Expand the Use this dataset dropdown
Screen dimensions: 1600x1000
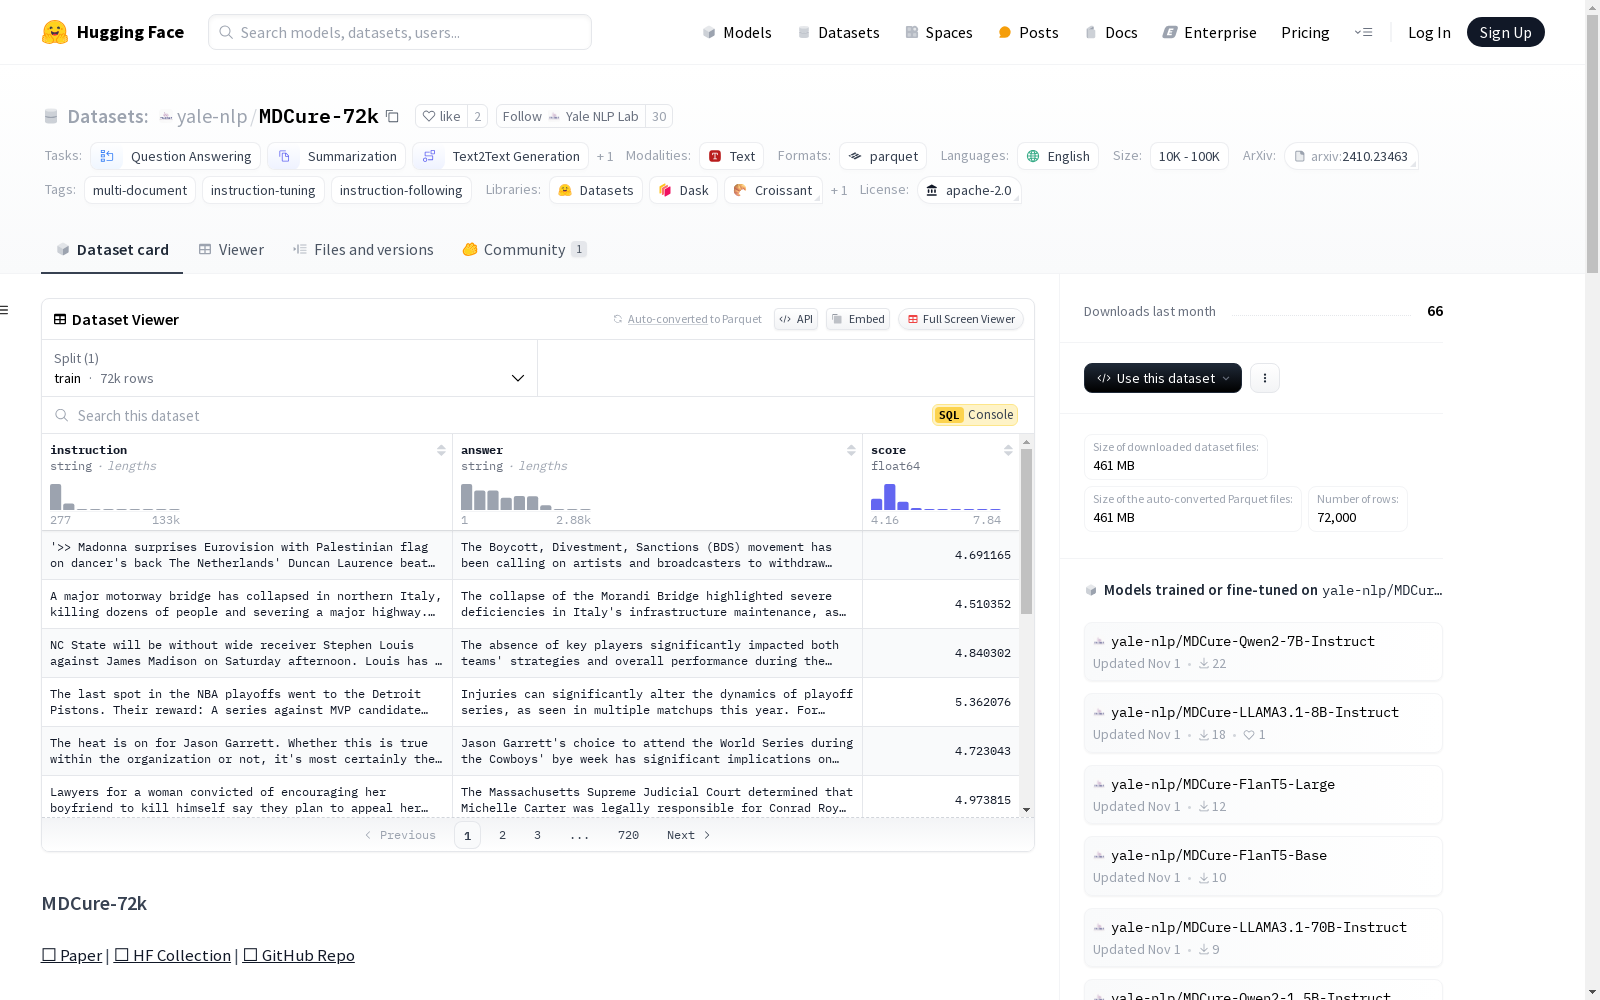[x=1163, y=378]
